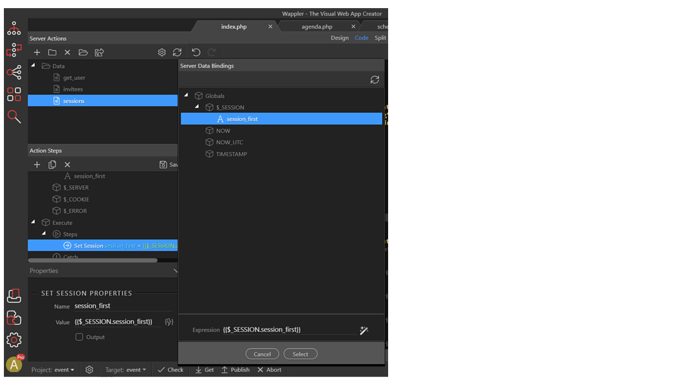This screenshot has height=388, width=690.
Task: Switch to Split view
Action: [x=380, y=38]
